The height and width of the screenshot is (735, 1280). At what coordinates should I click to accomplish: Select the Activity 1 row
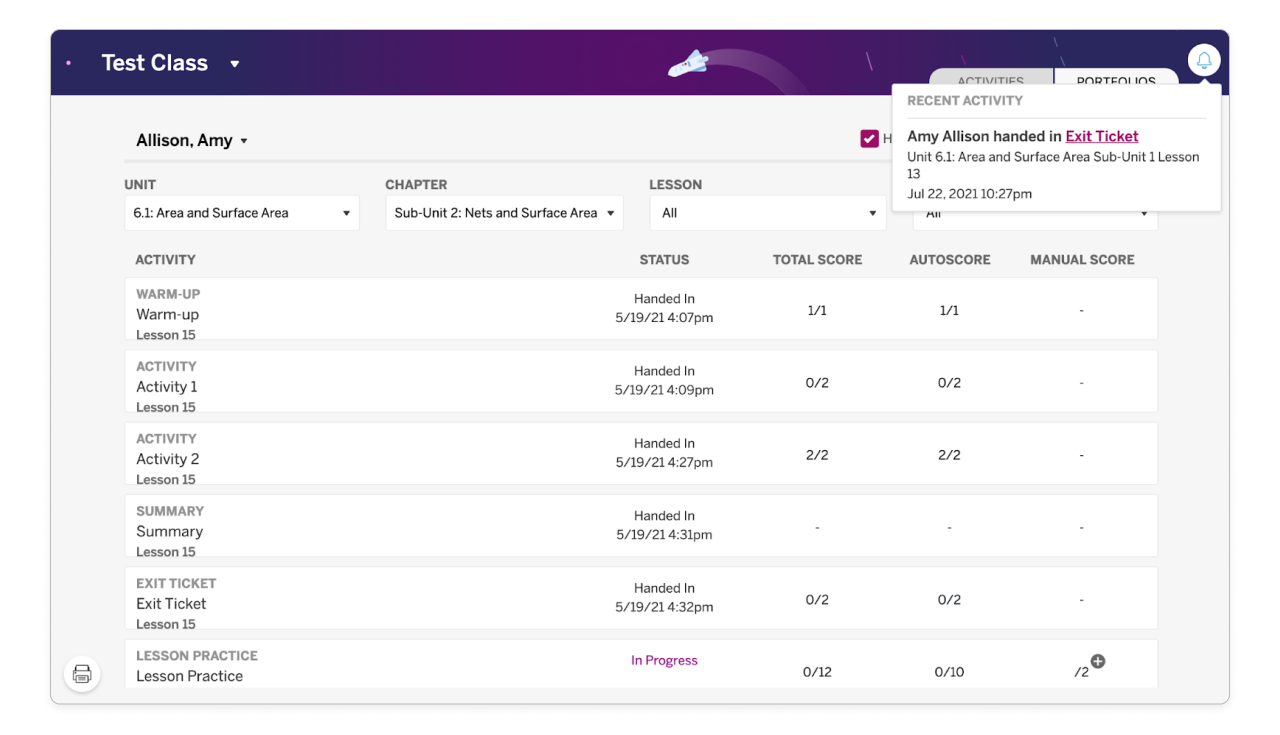point(641,381)
